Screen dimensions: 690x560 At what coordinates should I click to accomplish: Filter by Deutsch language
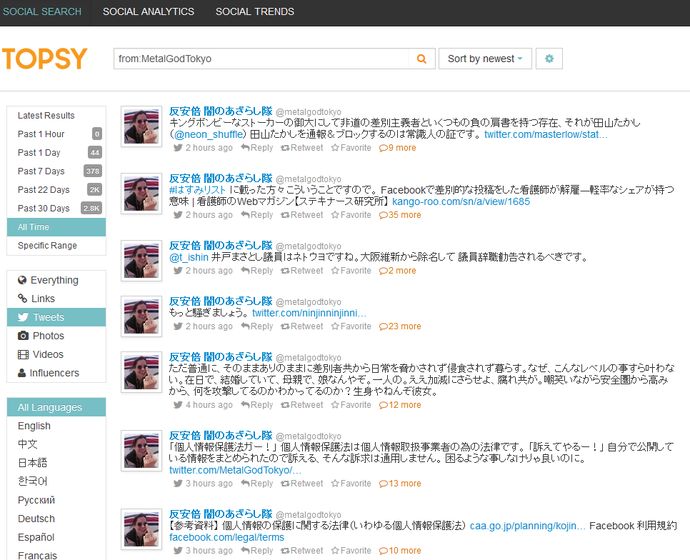[x=36, y=519]
